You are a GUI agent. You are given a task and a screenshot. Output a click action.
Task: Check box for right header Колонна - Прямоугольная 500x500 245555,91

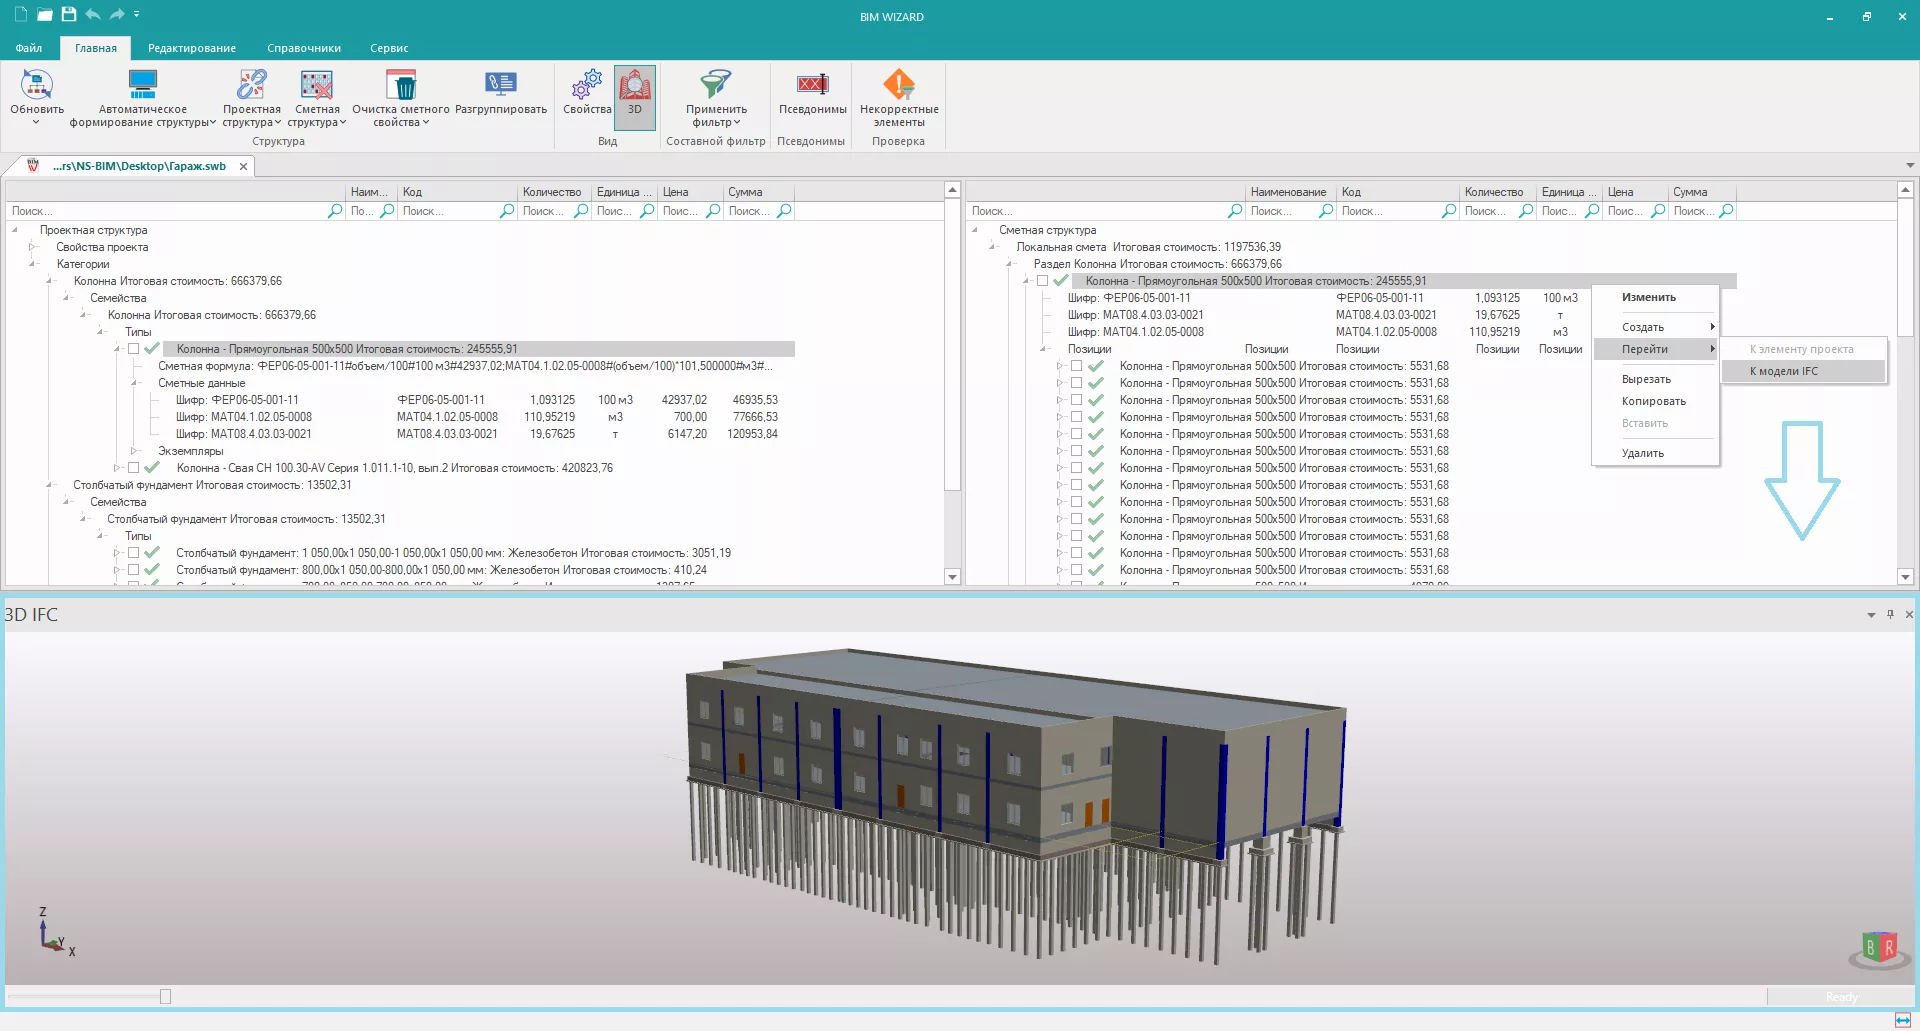(1042, 281)
